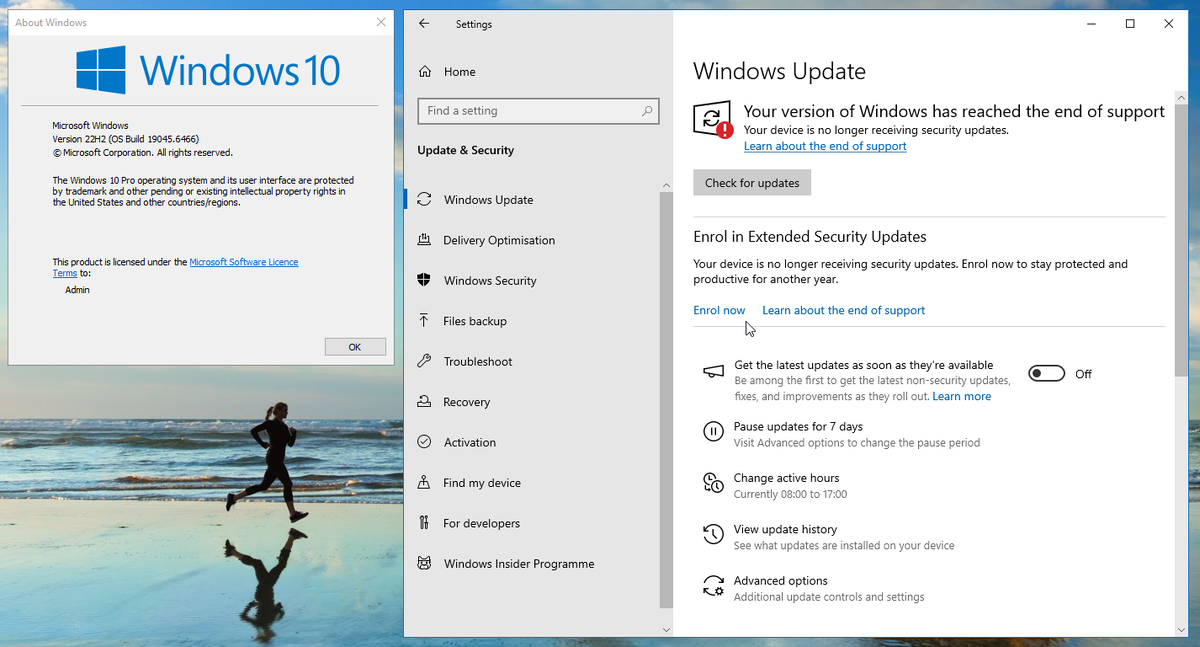Click the Enrol now link
The image size is (1200, 647).
point(719,310)
